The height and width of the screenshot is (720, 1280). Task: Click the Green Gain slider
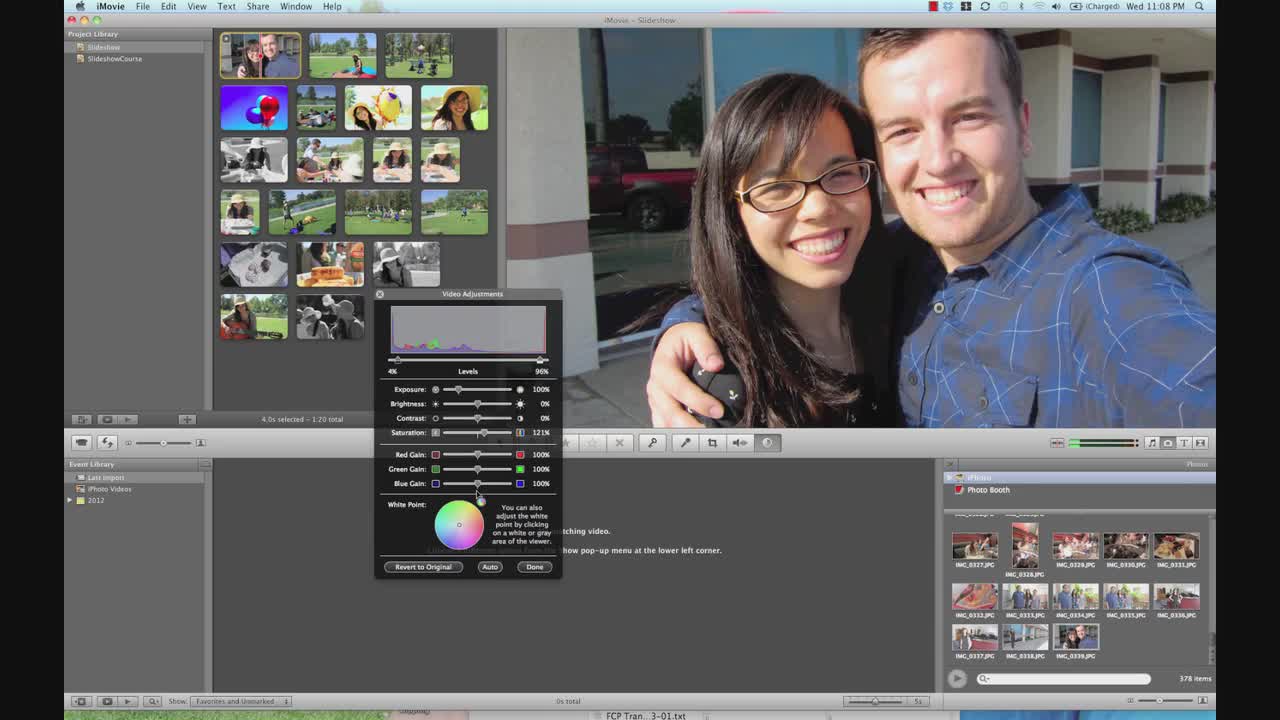[477, 469]
